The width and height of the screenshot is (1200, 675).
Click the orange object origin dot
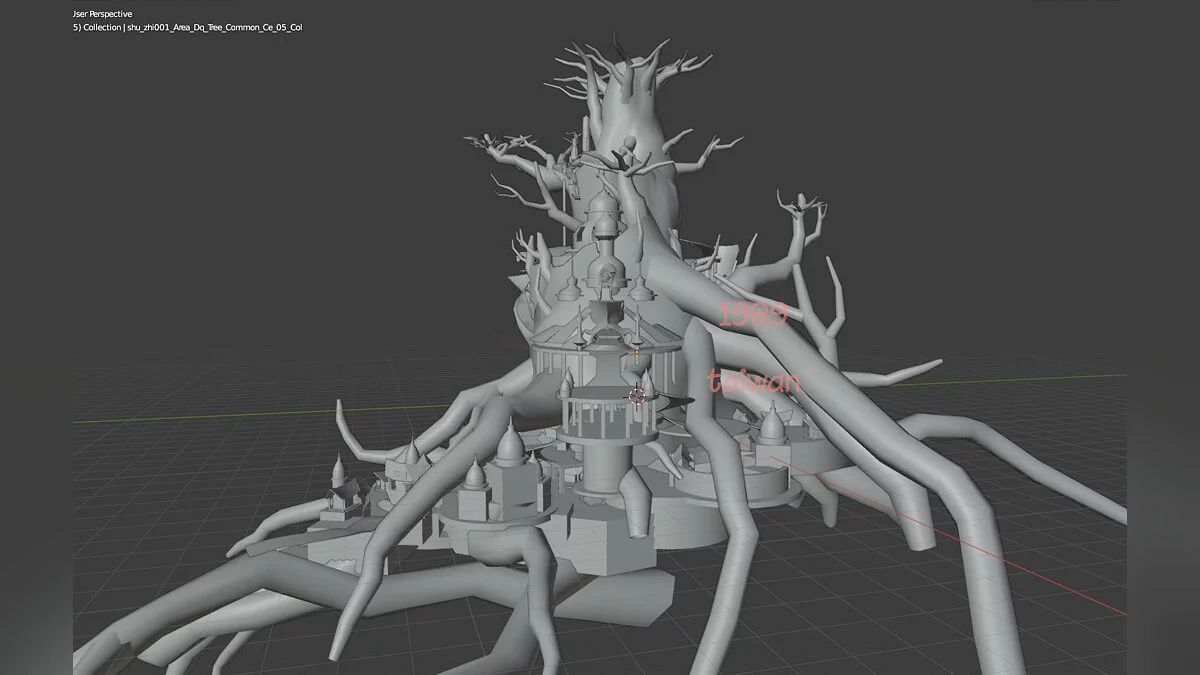pos(637,351)
